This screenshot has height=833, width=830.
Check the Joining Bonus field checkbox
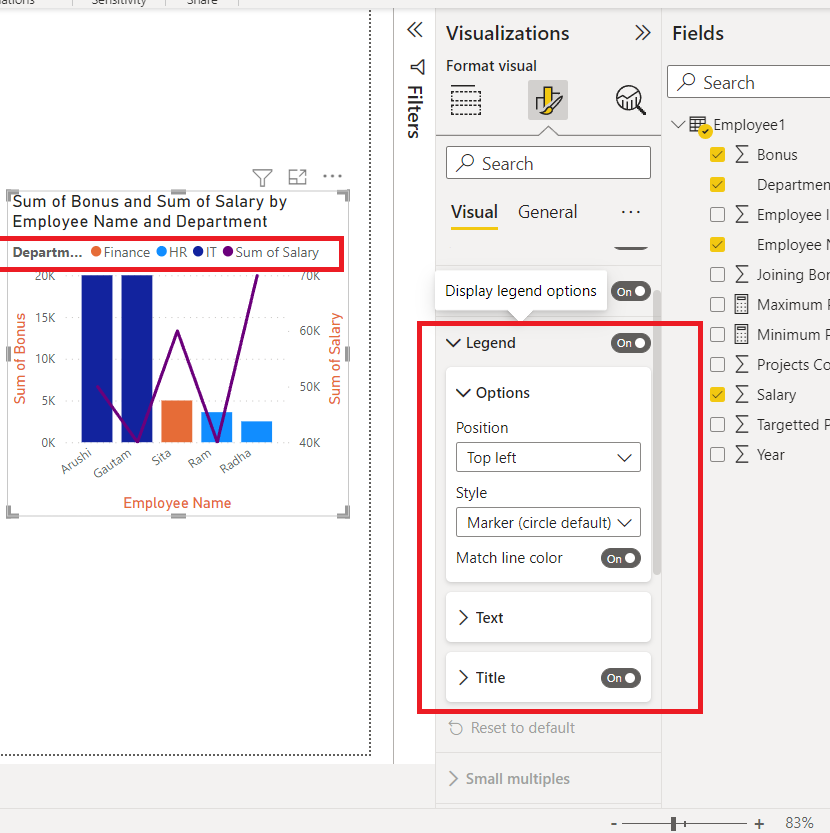point(717,274)
